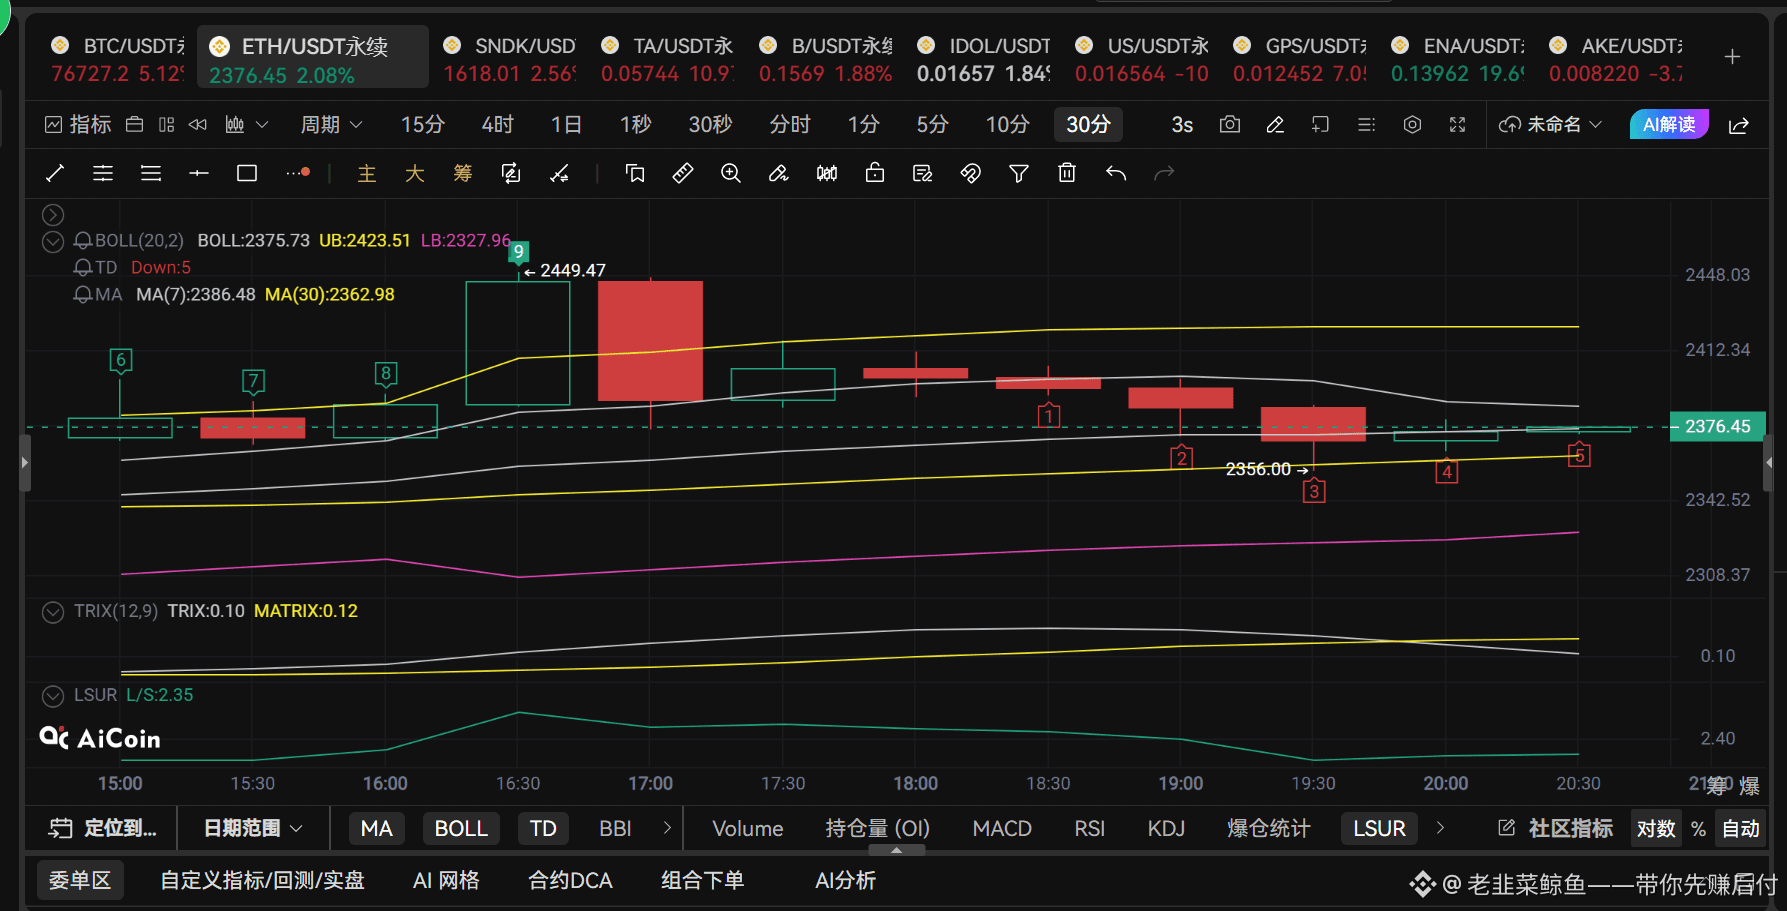Screen dimensions: 1787x911
Task: Open the hexagon chart settings icon
Action: coord(1412,125)
